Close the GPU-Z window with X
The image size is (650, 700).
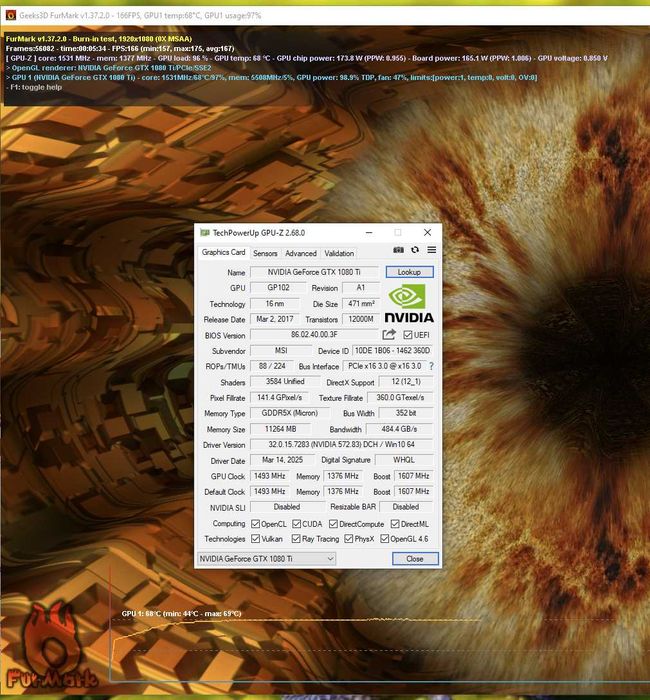click(x=427, y=233)
